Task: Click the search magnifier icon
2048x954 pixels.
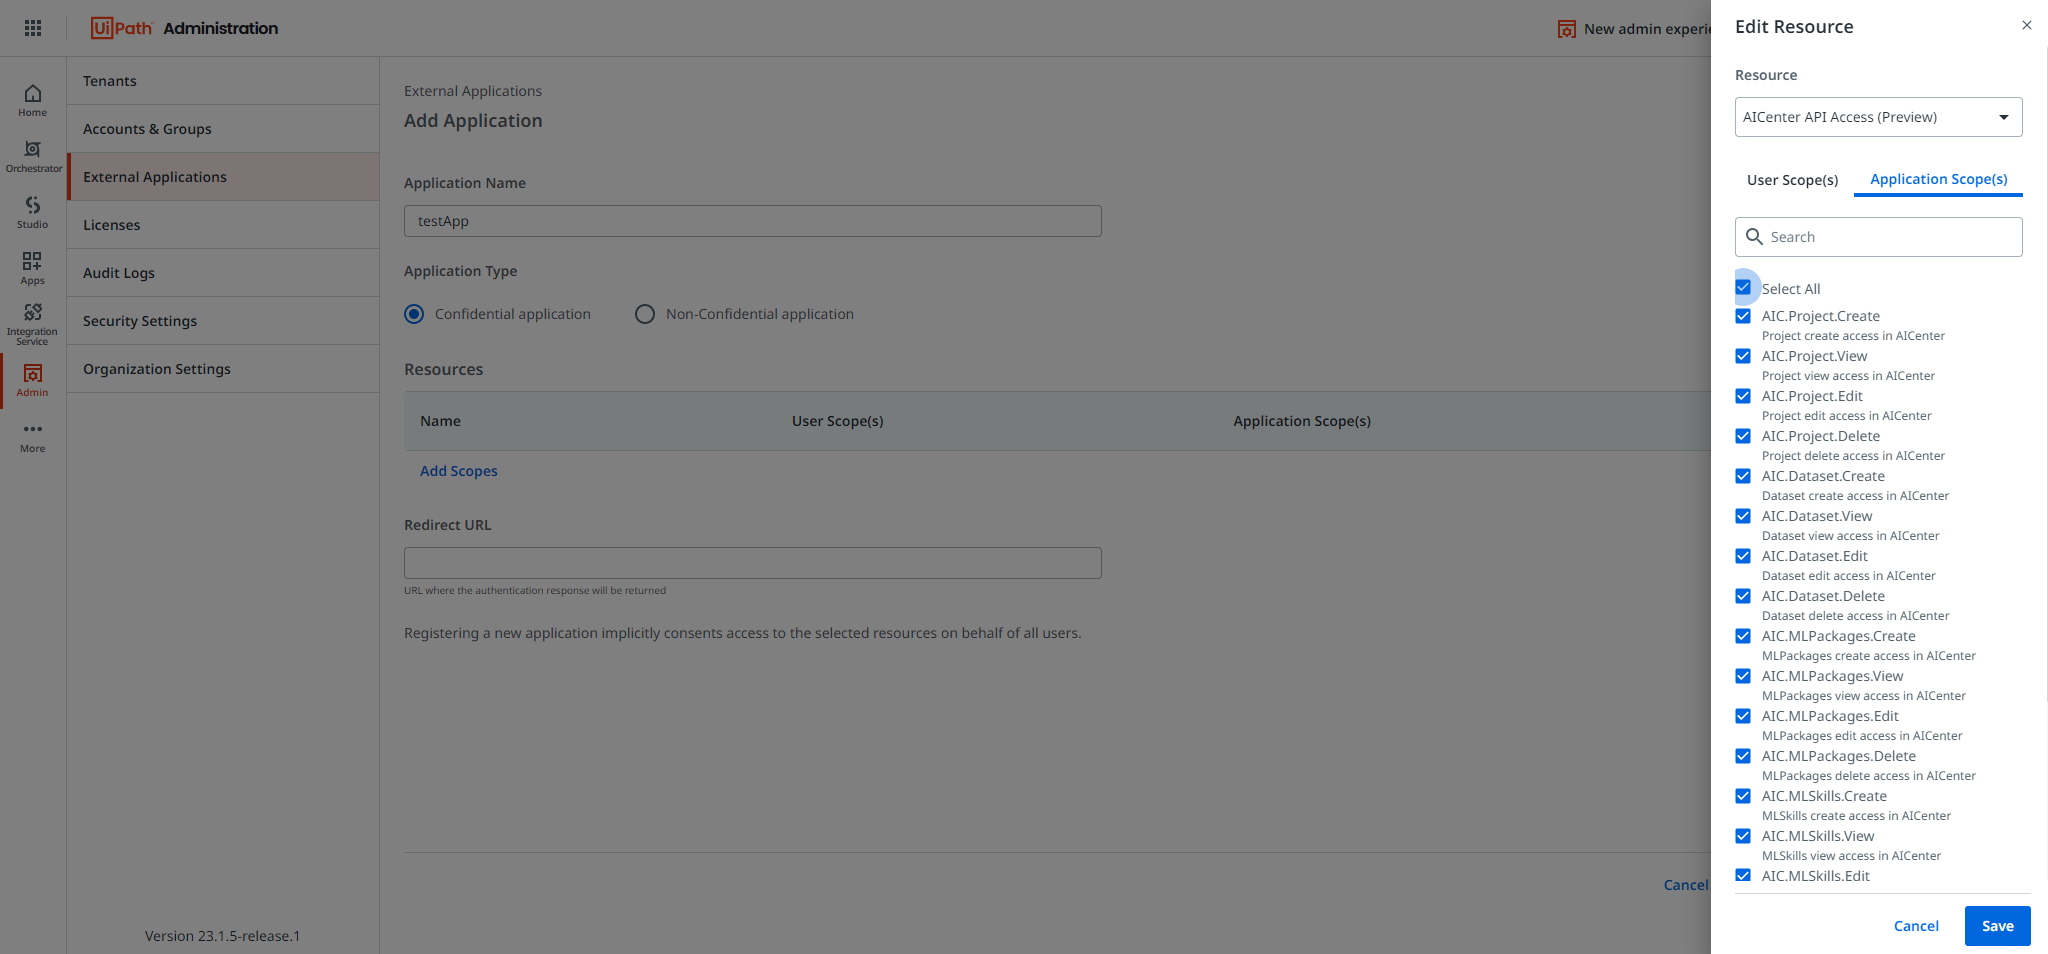Action: pyautogui.click(x=1754, y=237)
